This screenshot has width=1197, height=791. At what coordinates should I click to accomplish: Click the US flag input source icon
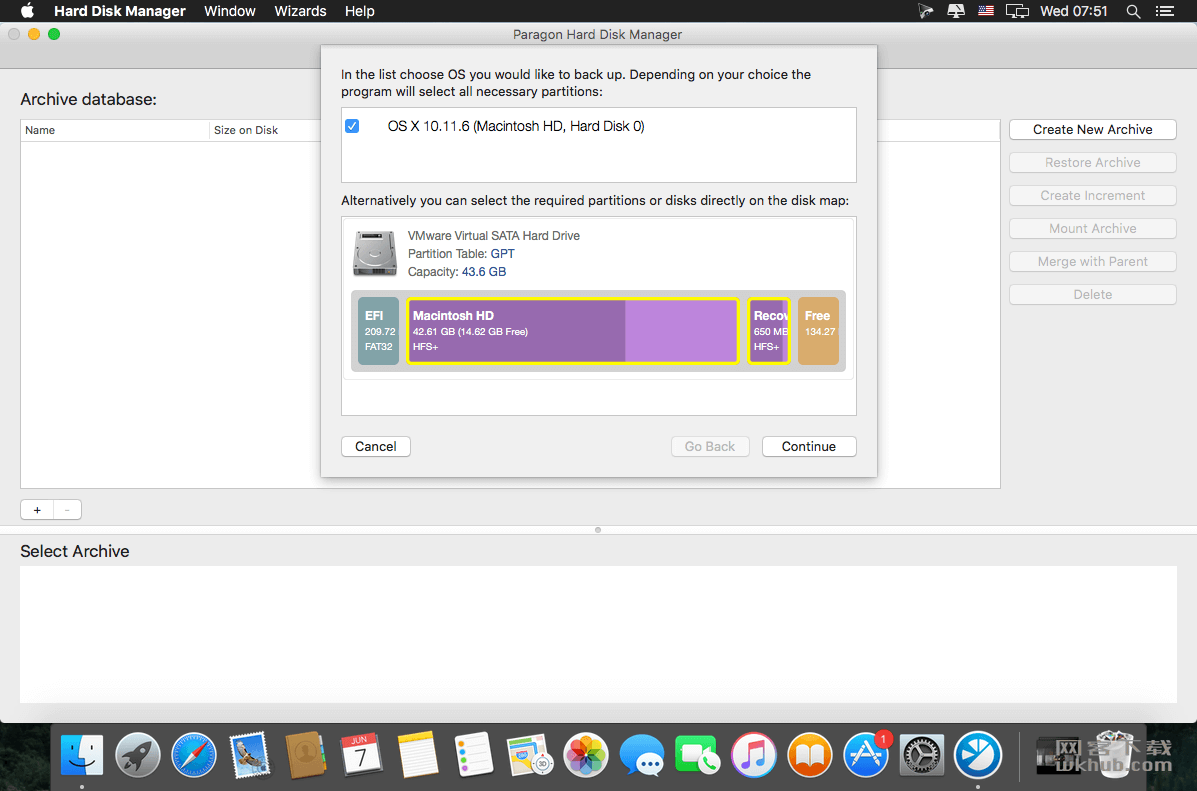tap(986, 11)
